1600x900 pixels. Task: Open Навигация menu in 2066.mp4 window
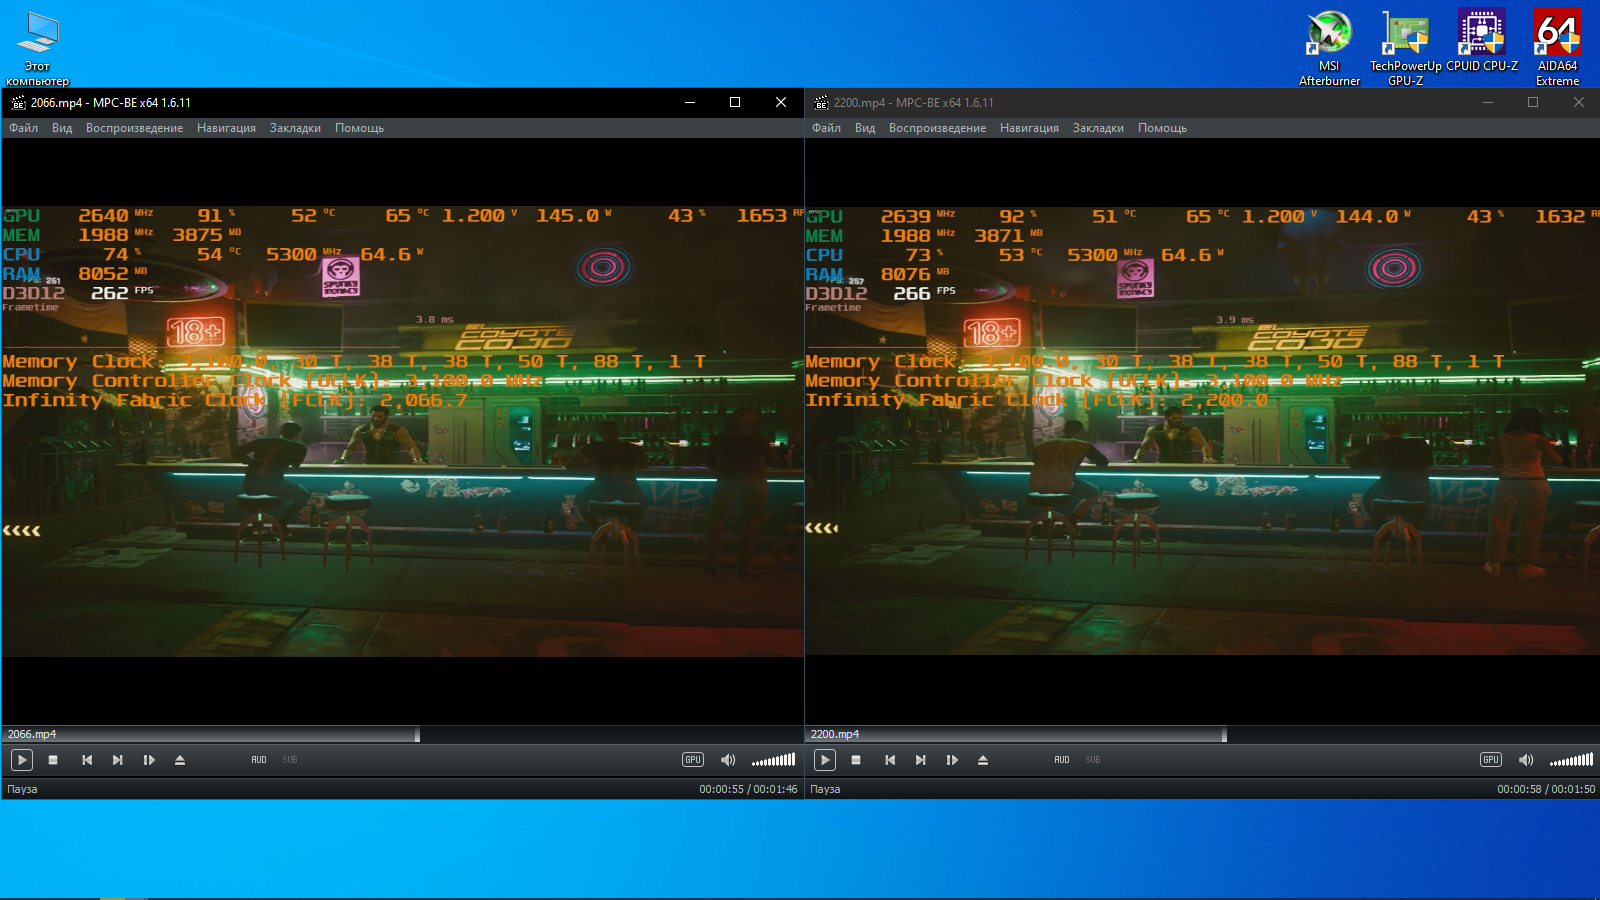(226, 128)
